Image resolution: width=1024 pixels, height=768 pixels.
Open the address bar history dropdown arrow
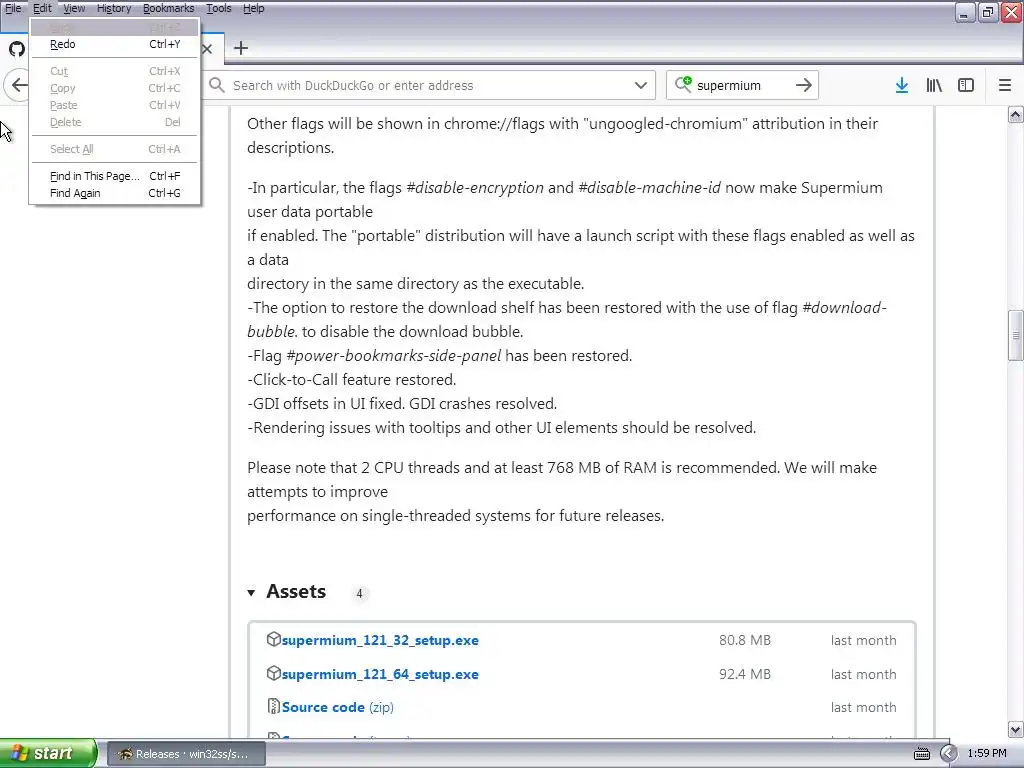coord(641,86)
